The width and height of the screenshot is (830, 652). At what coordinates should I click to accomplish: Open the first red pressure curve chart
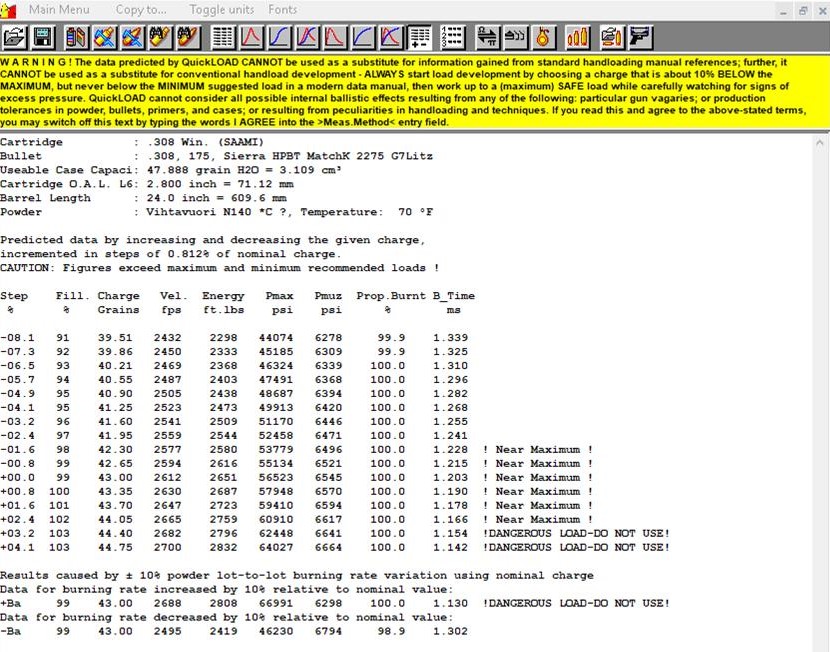click(x=251, y=38)
